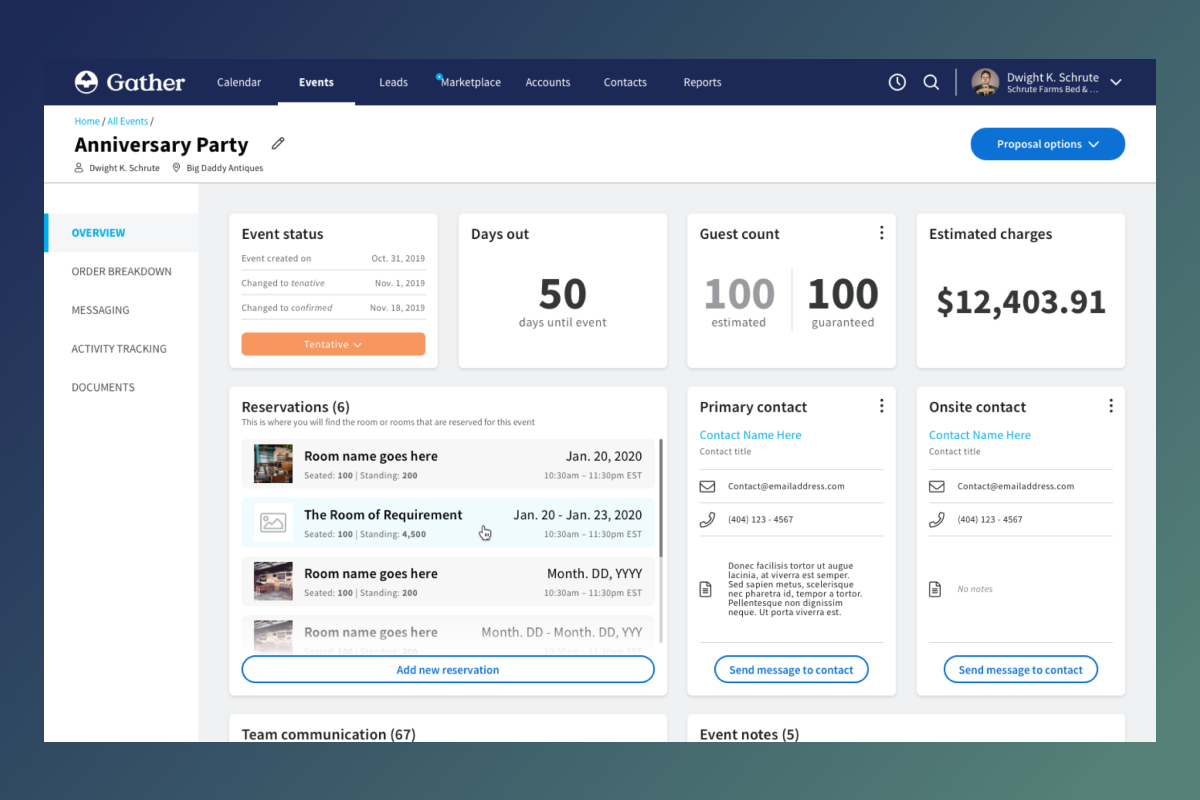Open All Events breadcrumb link
This screenshot has width=1200, height=800.
point(127,121)
